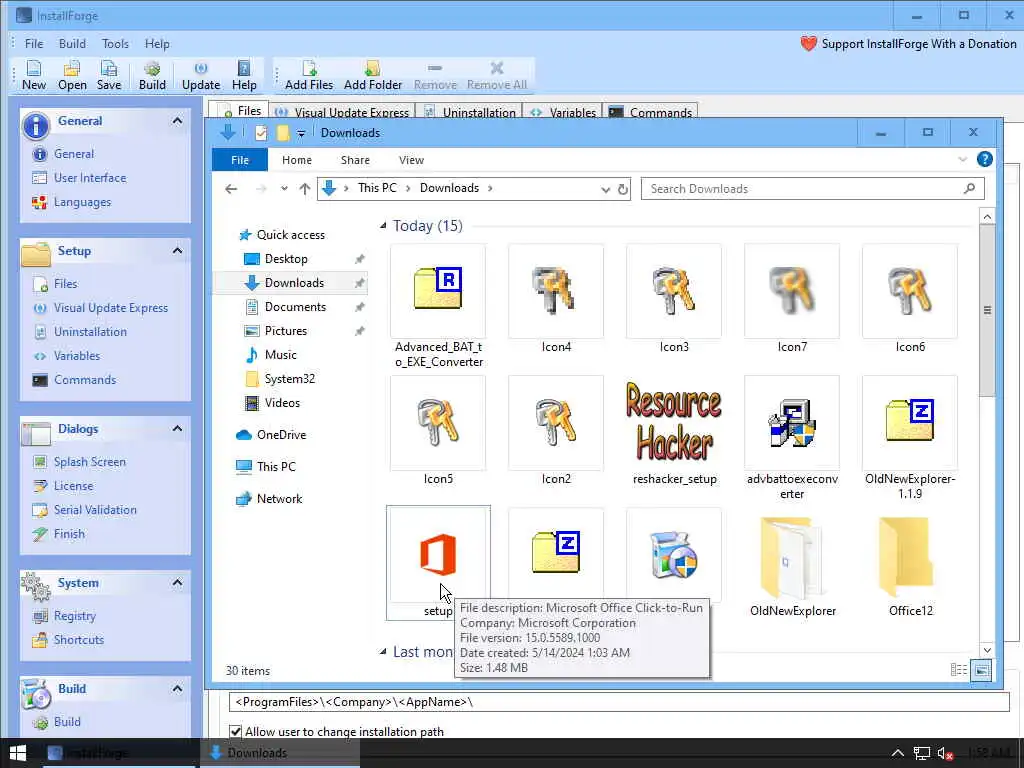Viewport: 1024px width, 768px height.
Task: Collapse the Today (15) file group
Action: point(383,226)
